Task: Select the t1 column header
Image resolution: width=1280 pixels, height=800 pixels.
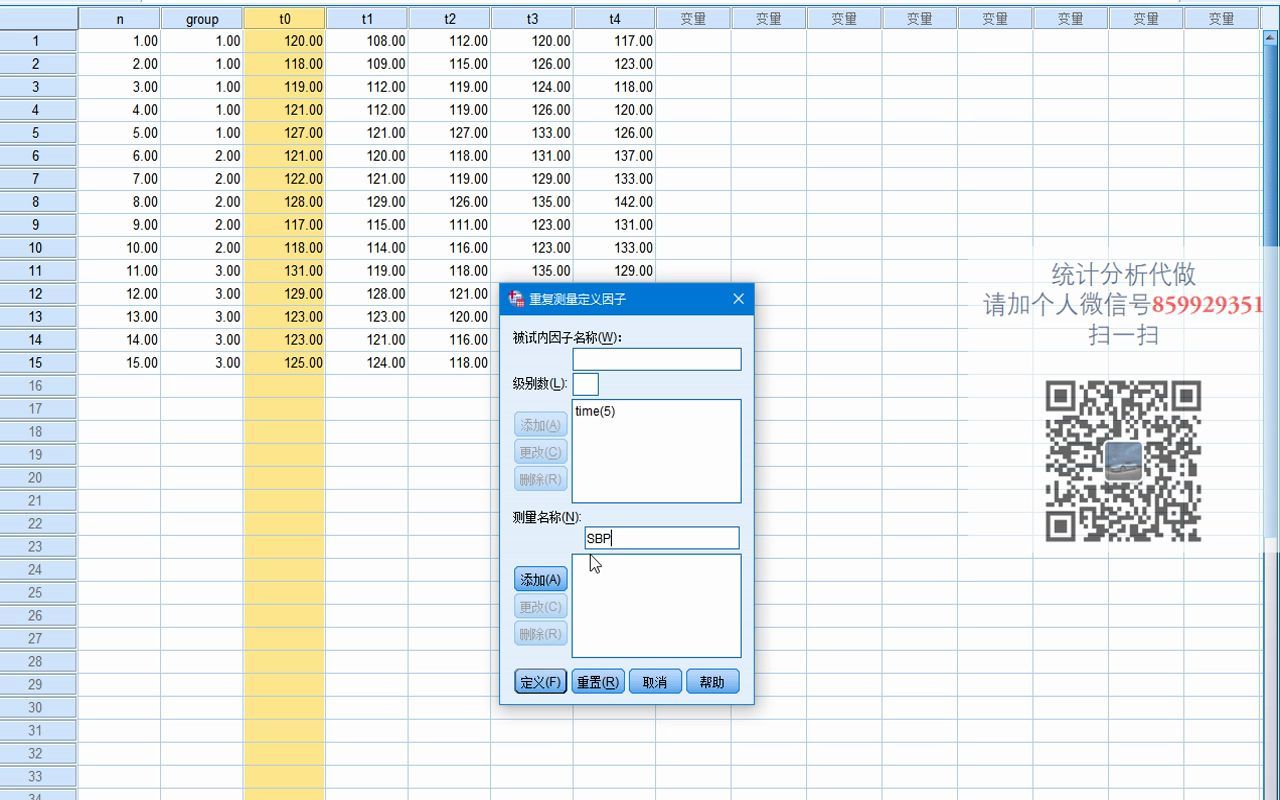Action: 367,19
